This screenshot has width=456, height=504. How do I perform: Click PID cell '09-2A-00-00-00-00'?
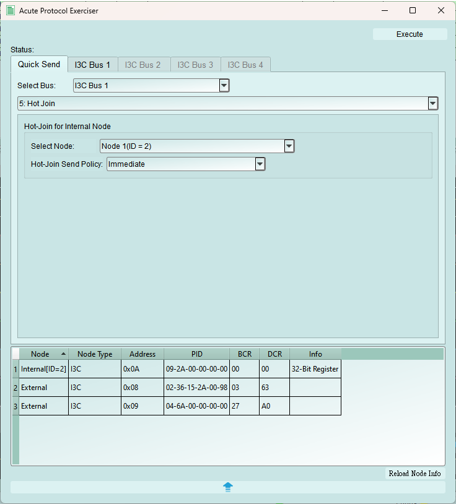coord(197,369)
